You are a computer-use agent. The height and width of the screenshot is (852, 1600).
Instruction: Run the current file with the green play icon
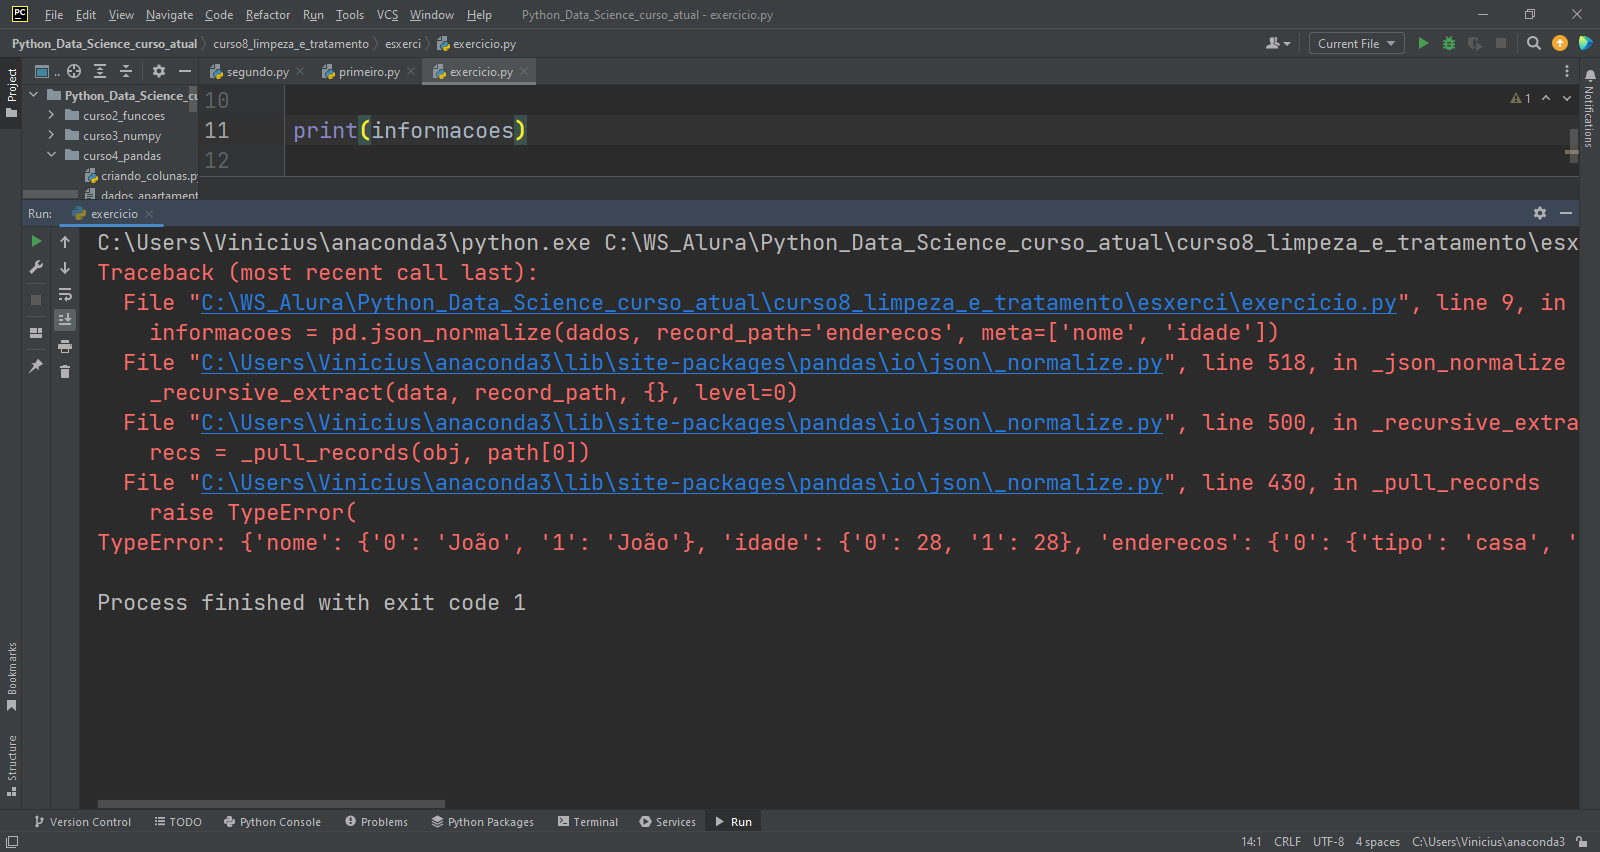[1423, 43]
